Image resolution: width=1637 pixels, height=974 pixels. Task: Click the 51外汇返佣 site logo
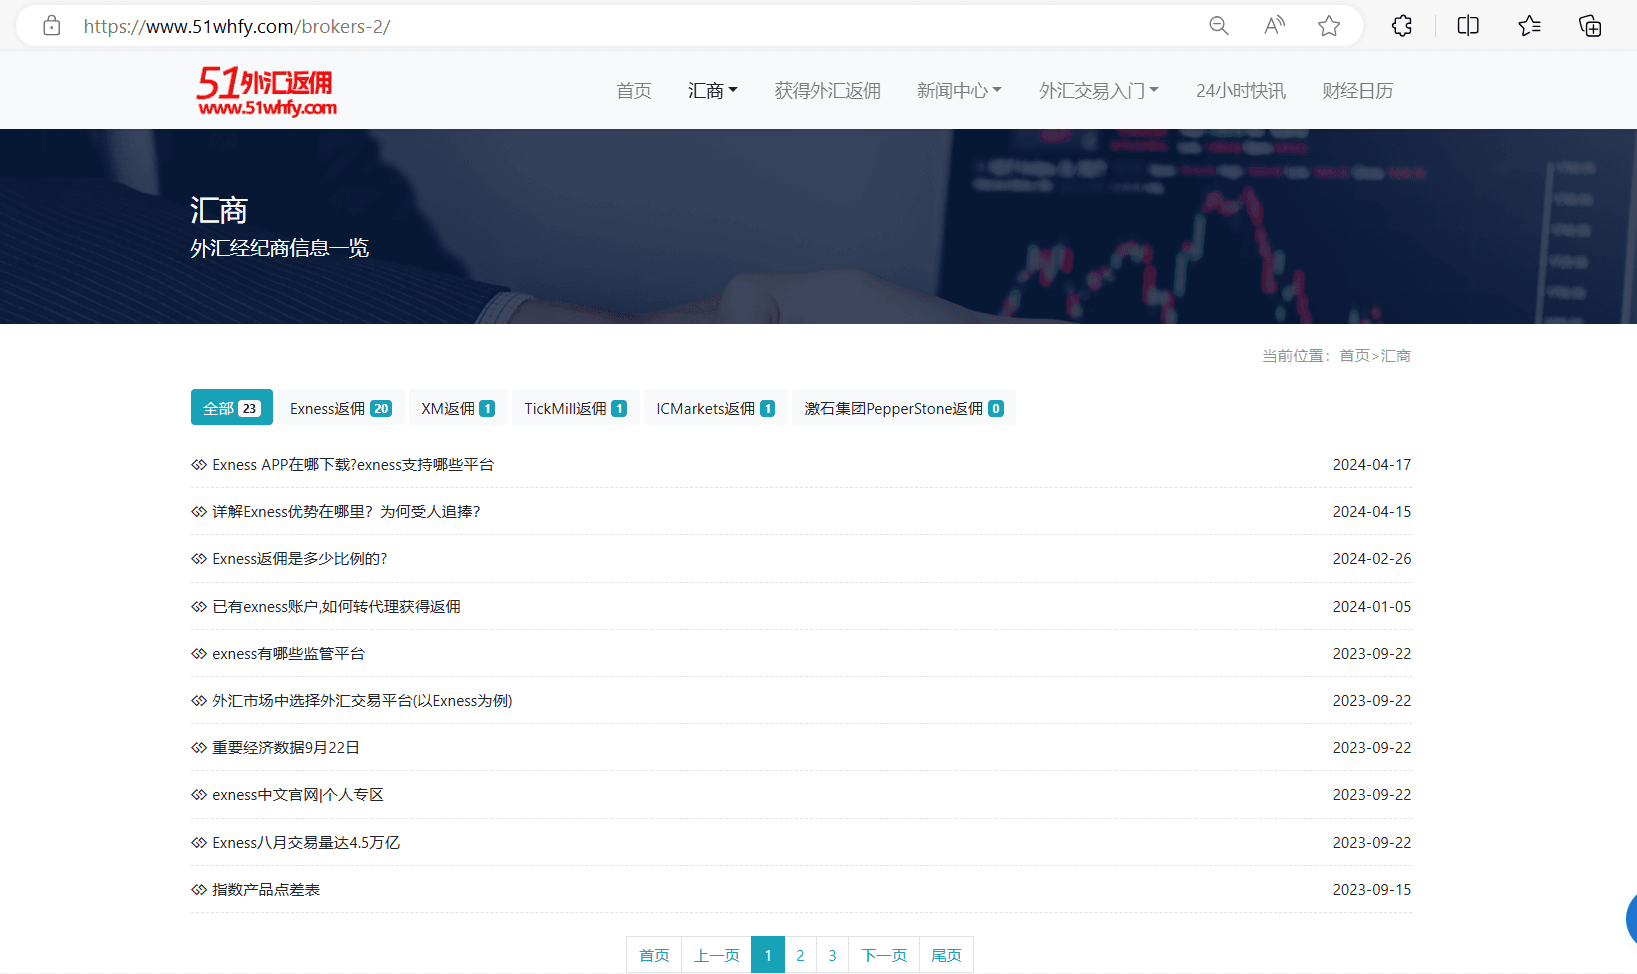[266, 91]
